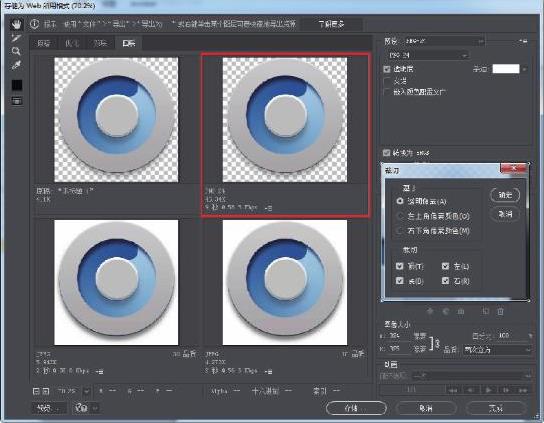The image size is (544, 423).
Task: Open the 品质 resampling quality dropdown
Action: [x=497, y=350]
